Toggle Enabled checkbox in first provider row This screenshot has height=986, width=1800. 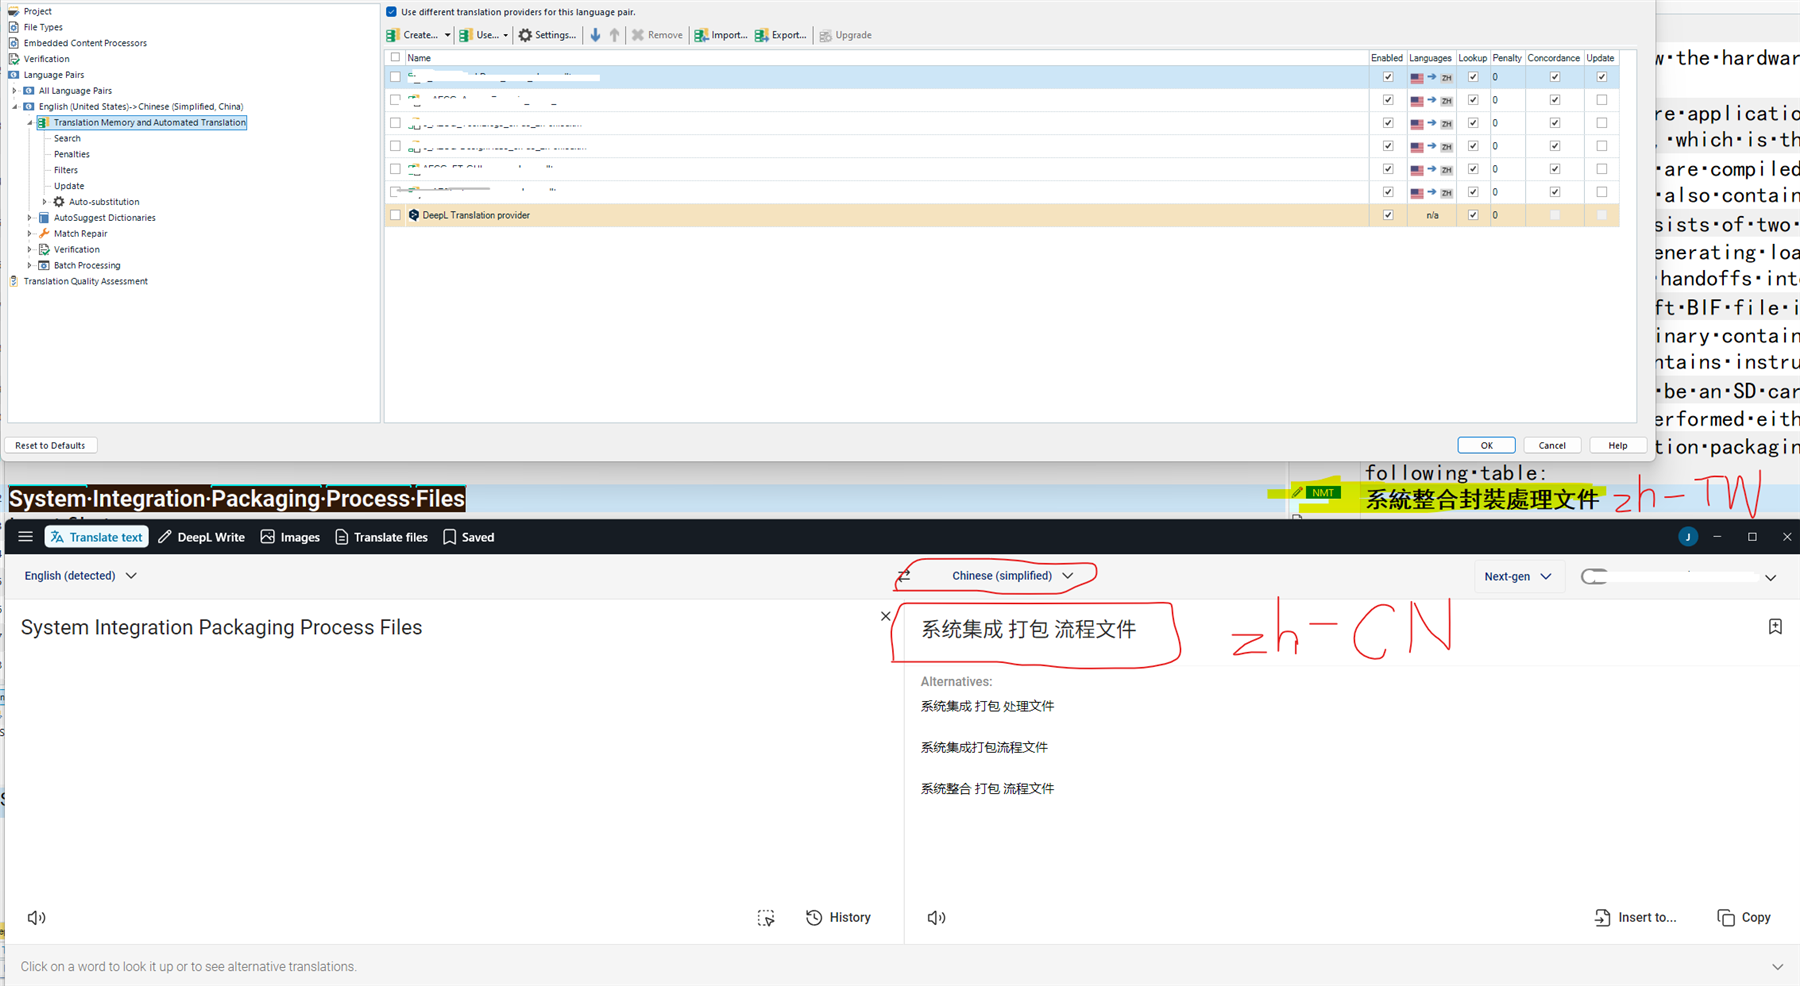pos(1388,77)
